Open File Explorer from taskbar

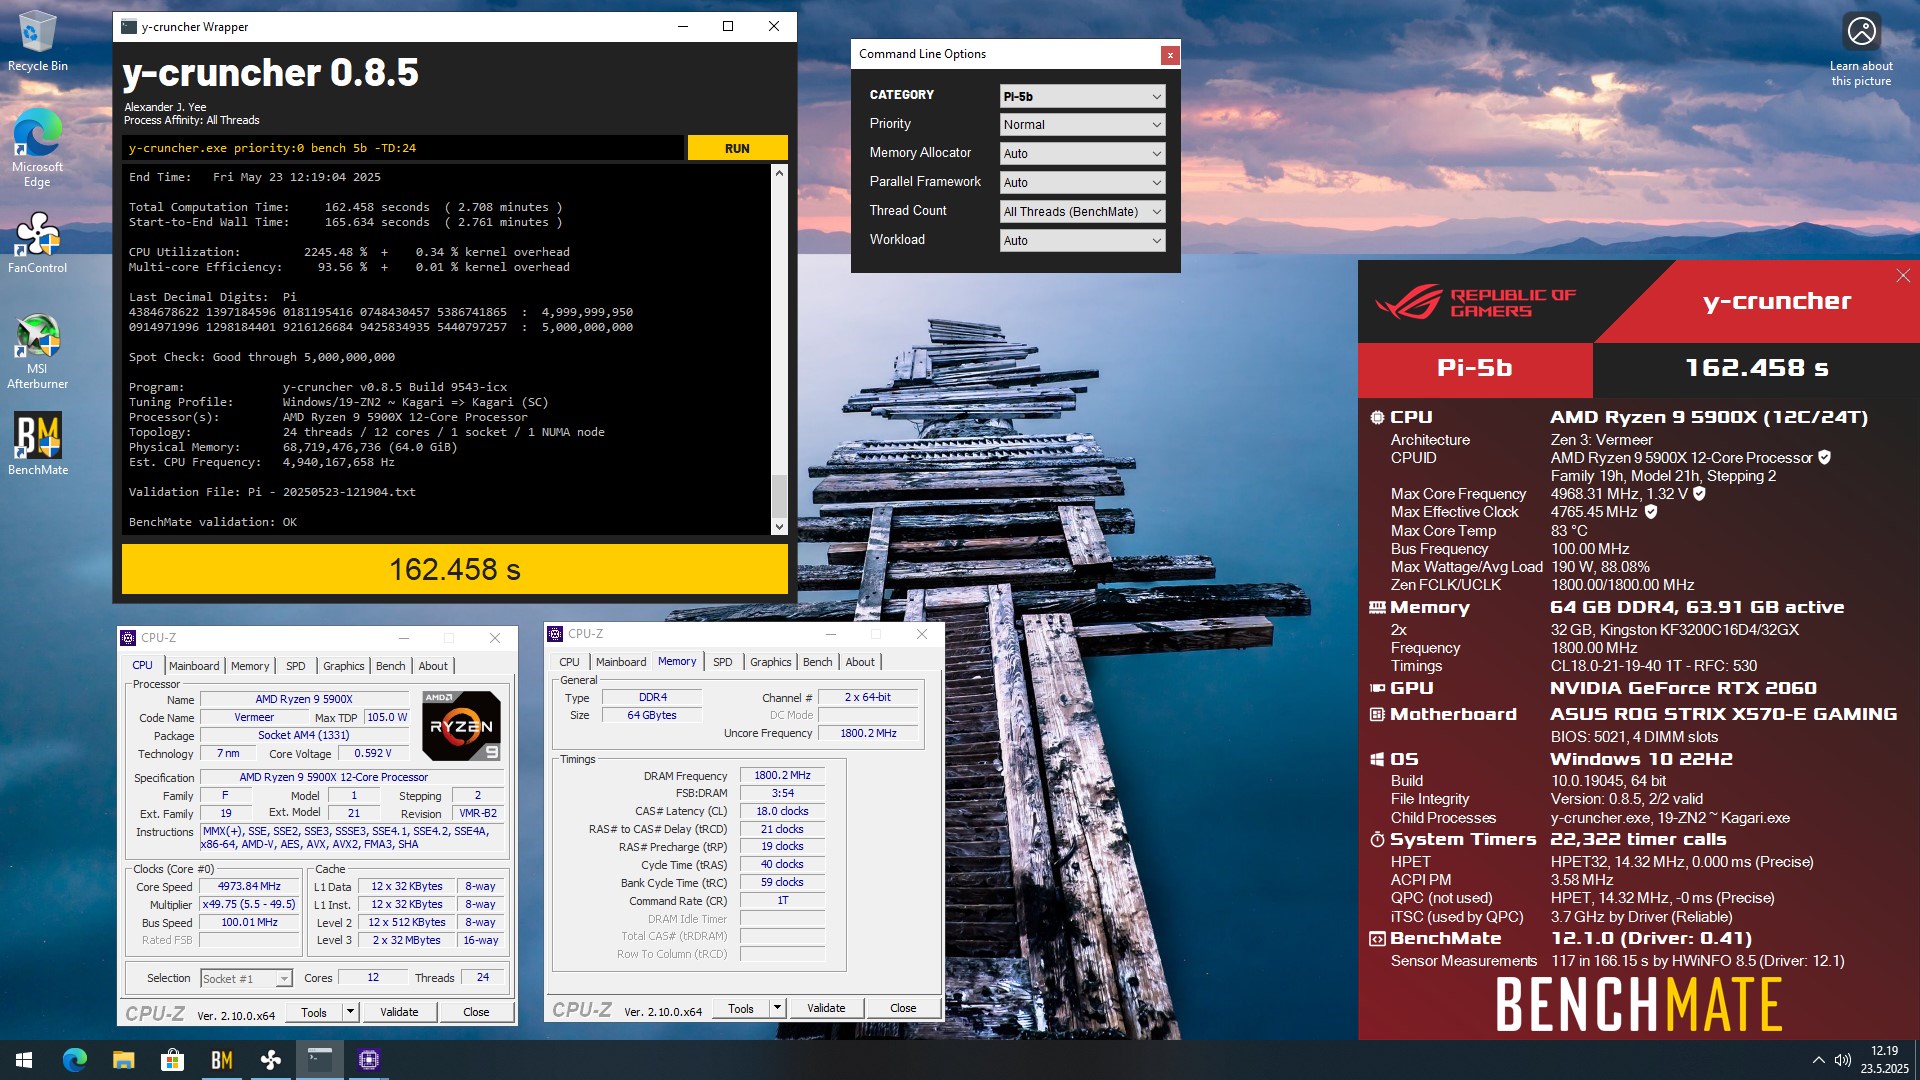(123, 1060)
